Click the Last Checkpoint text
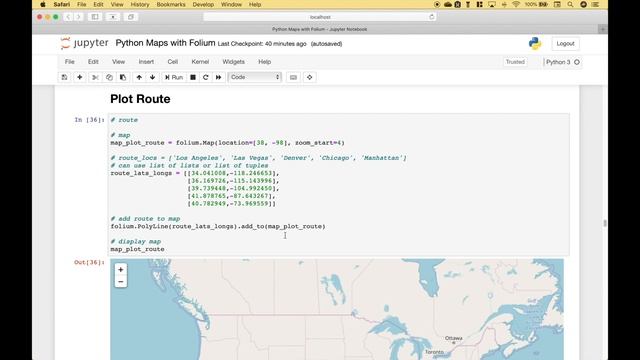This screenshot has width=640, height=360. [262, 44]
